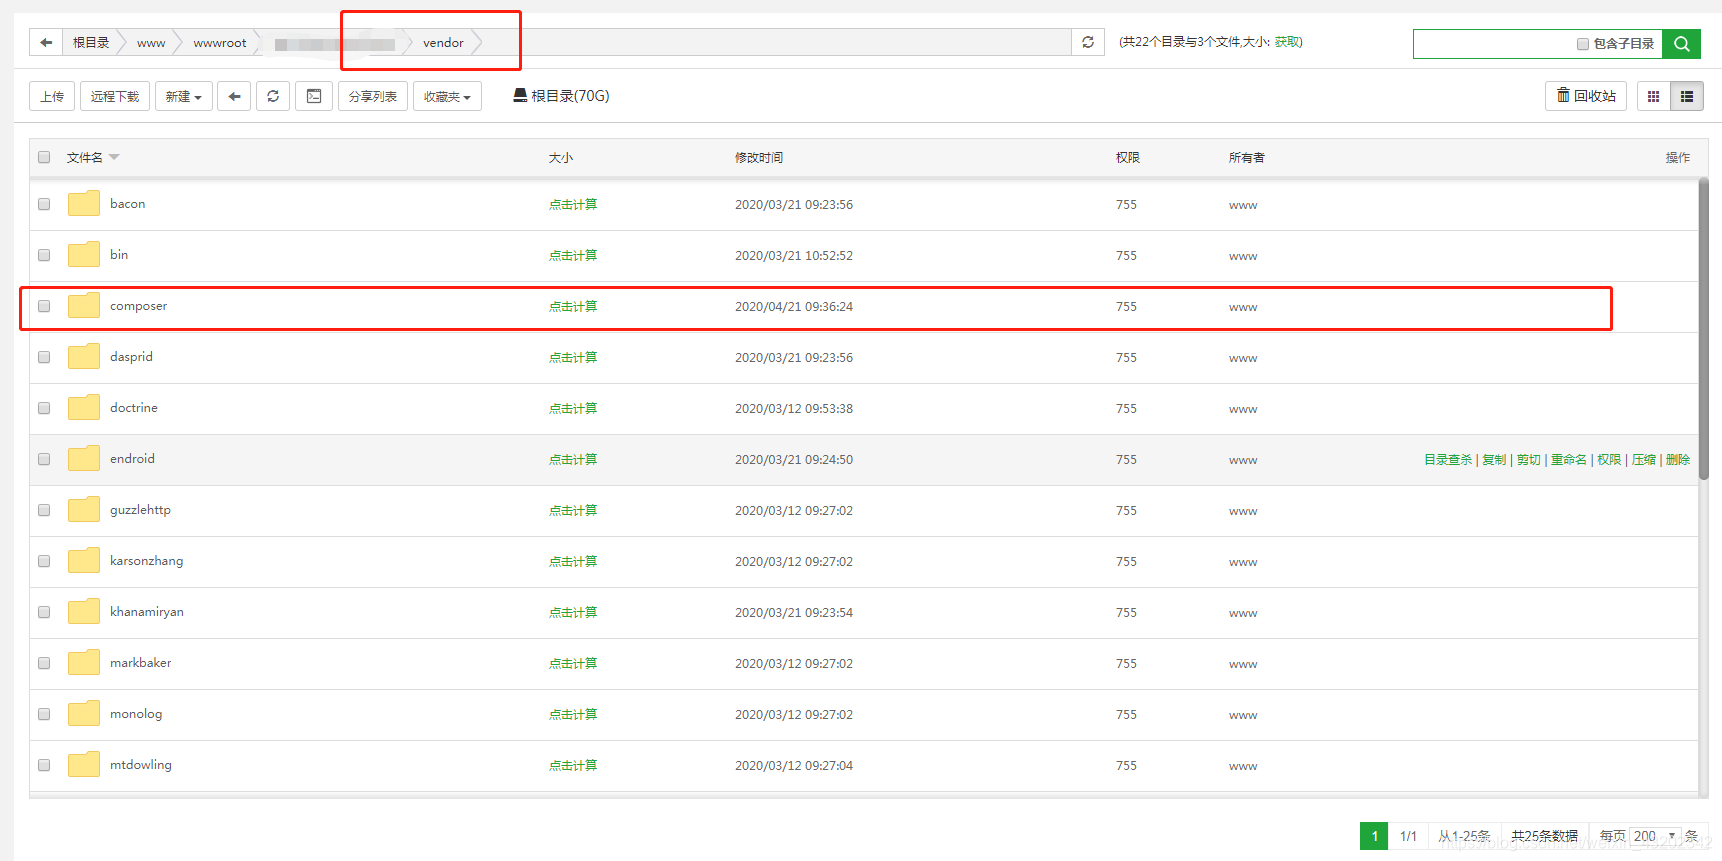Image resolution: width=1722 pixels, height=861 pixels.
Task: Click vendor breadcrumb segment
Action: pos(443,43)
